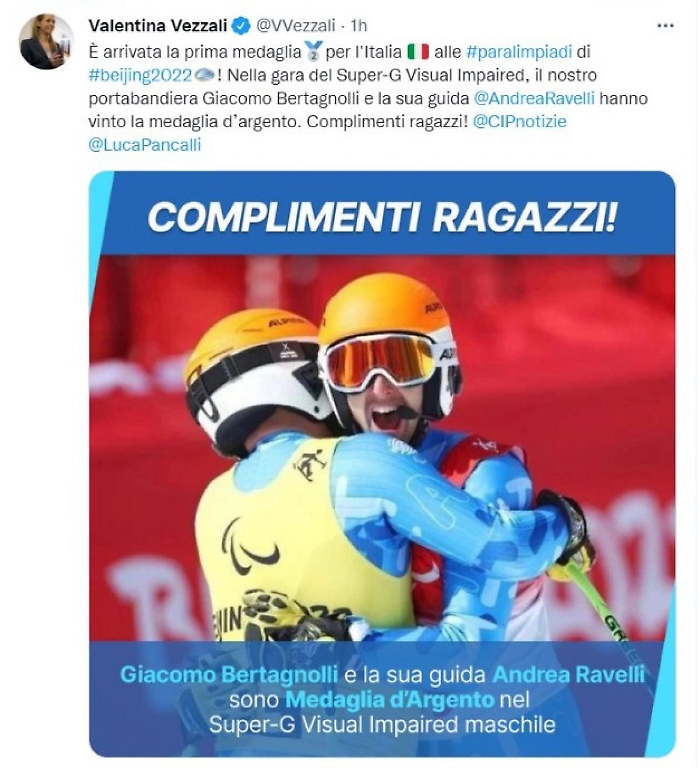
Task: Click the orange ski goggles in photo
Action: 379,361
